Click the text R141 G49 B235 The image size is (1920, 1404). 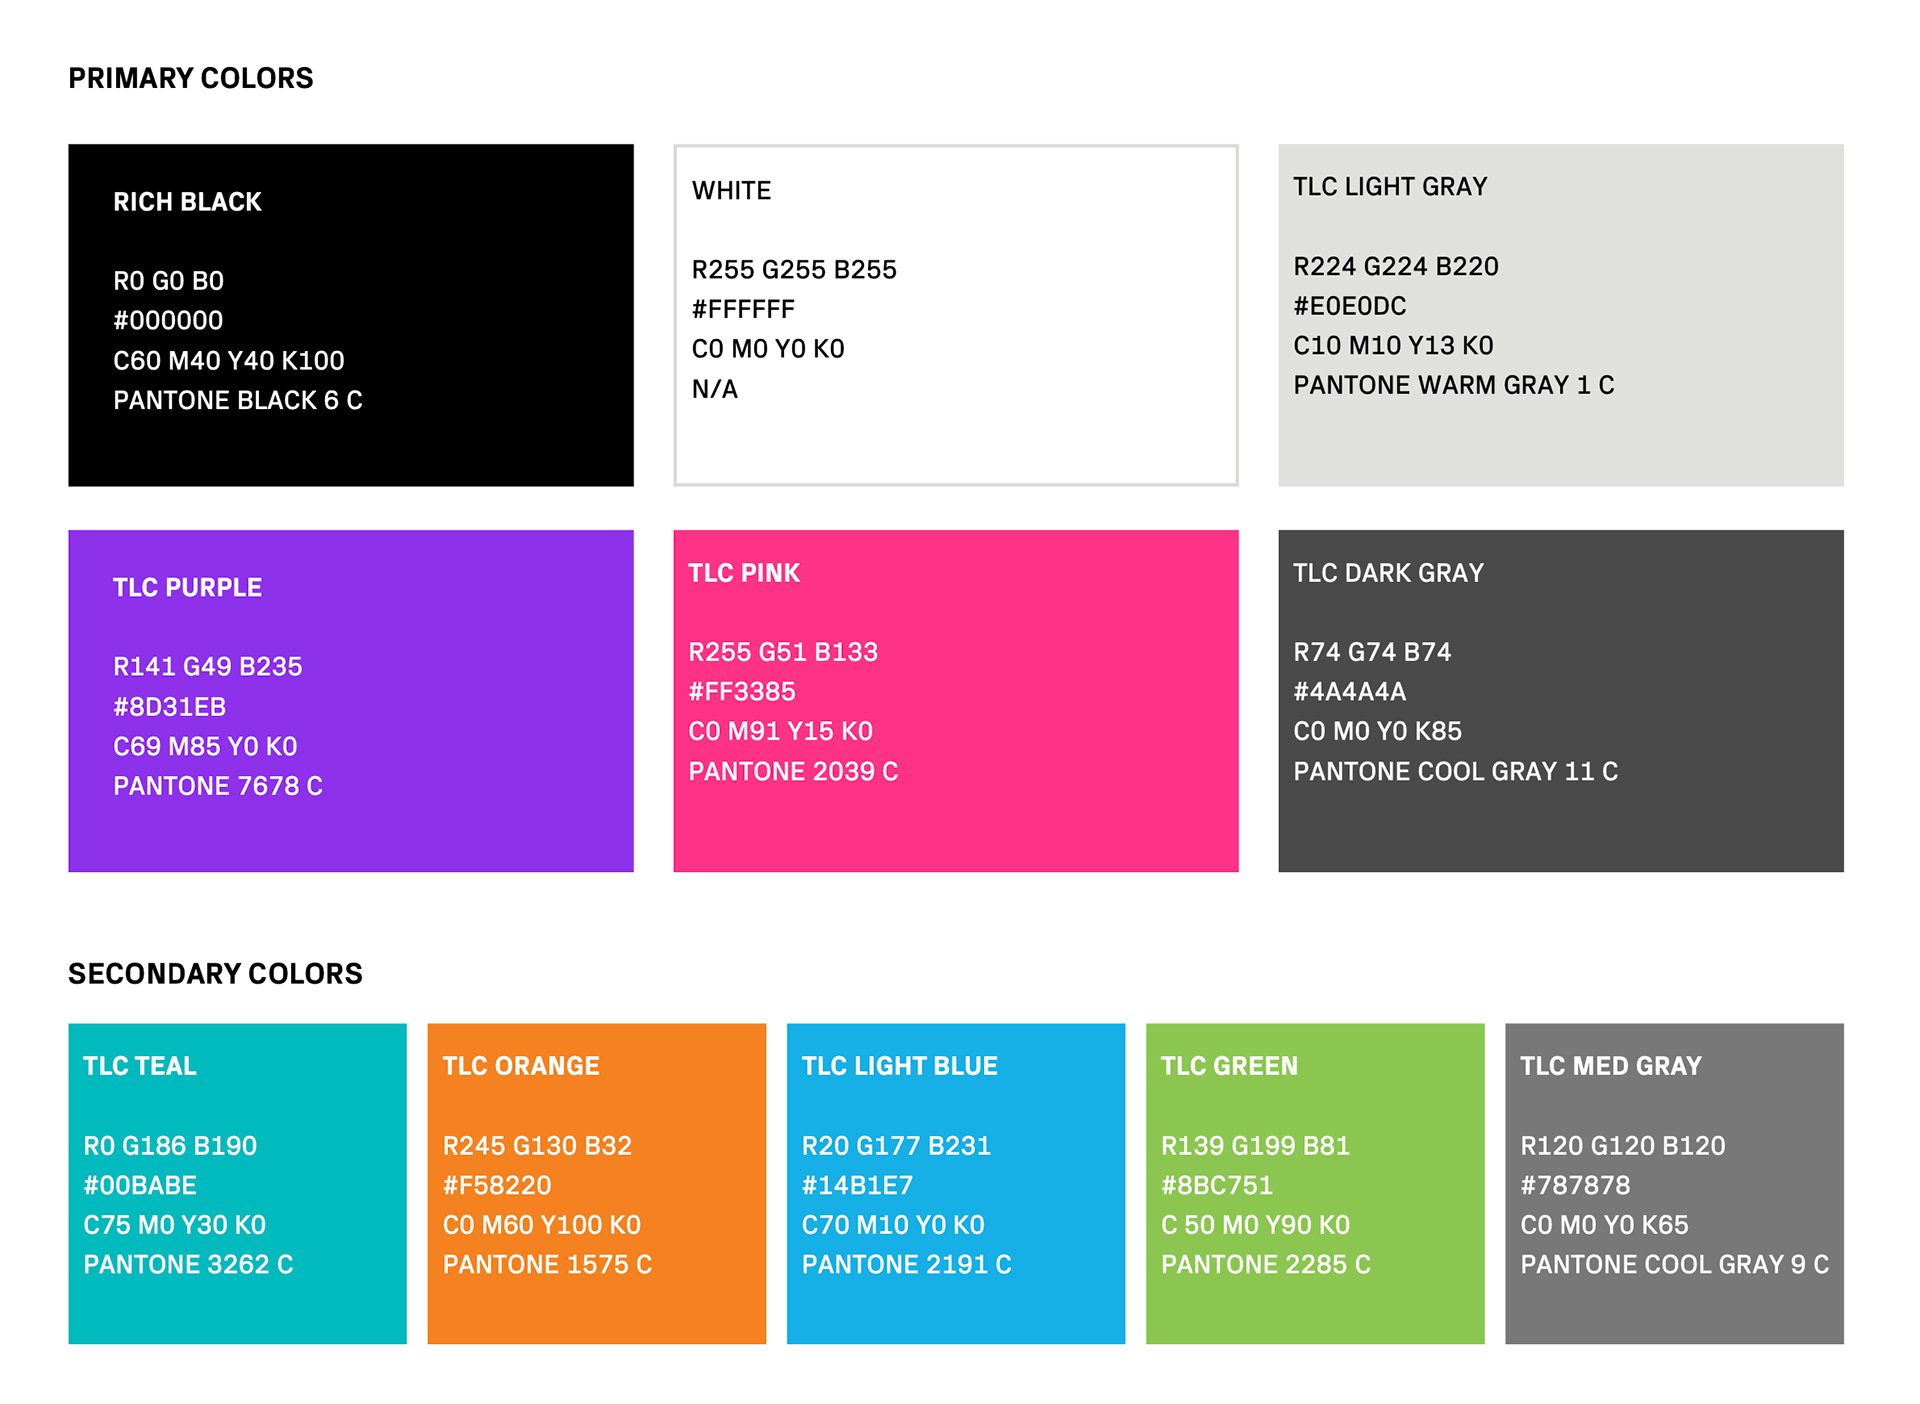tap(208, 666)
